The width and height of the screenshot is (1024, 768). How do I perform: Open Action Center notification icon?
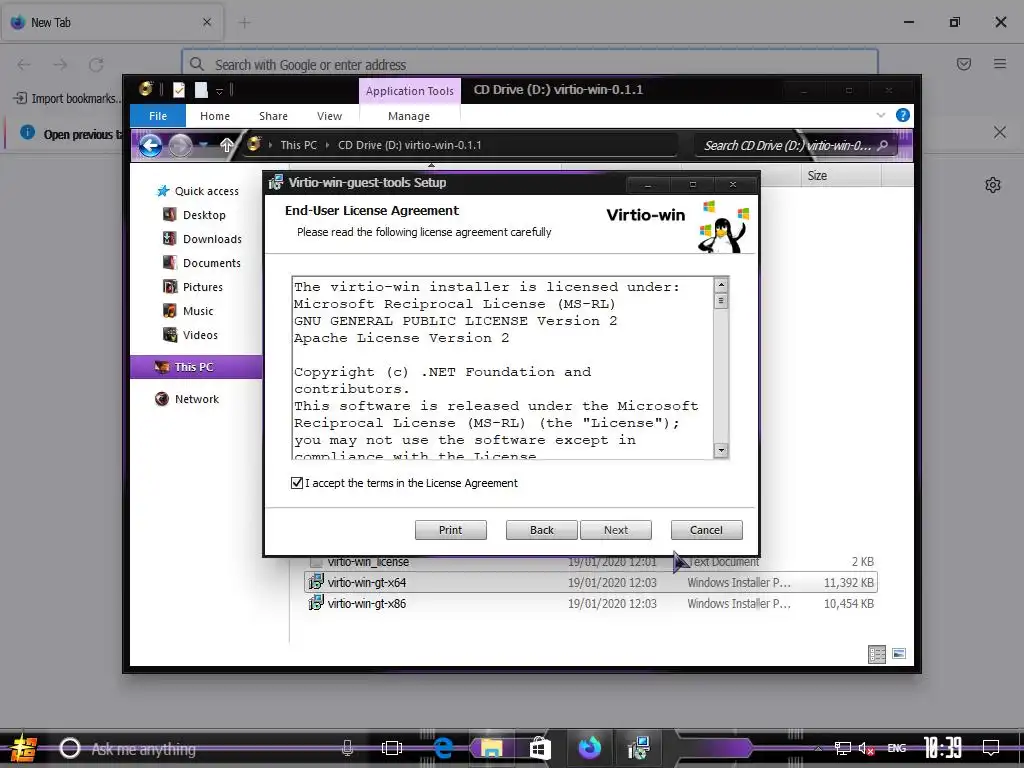pyautogui.click(x=991, y=748)
